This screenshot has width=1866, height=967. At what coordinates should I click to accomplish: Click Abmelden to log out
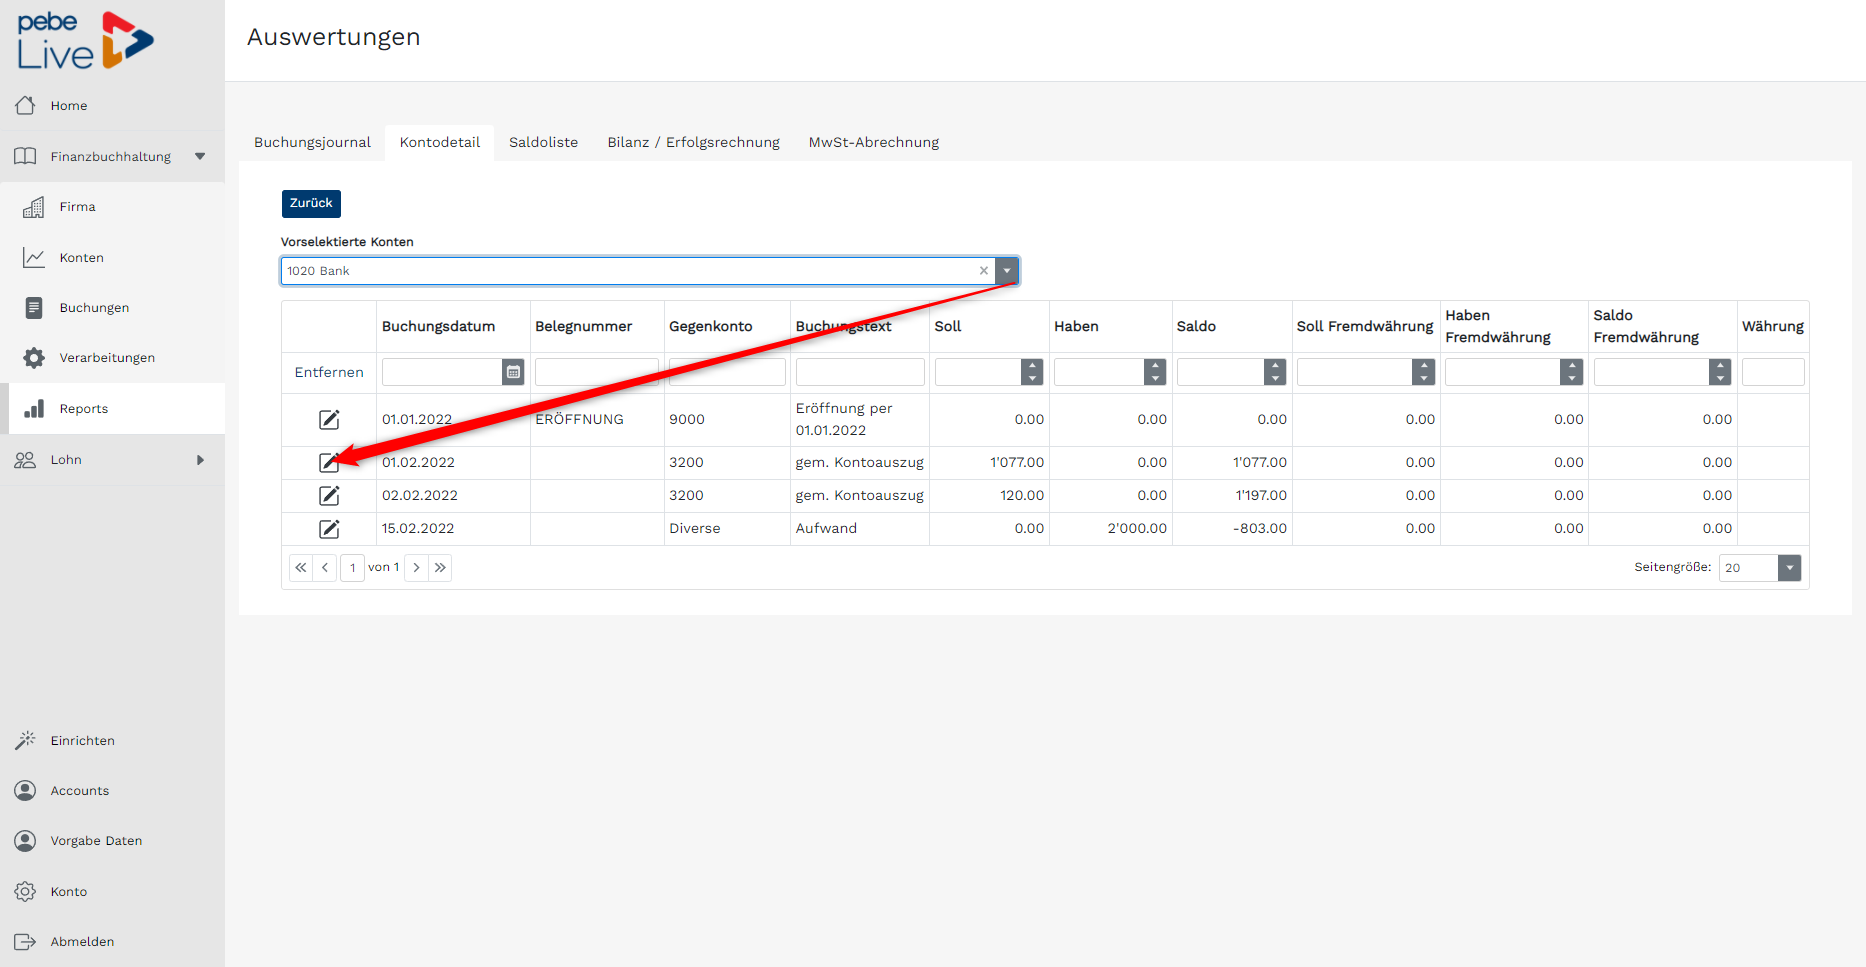coord(82,942)
